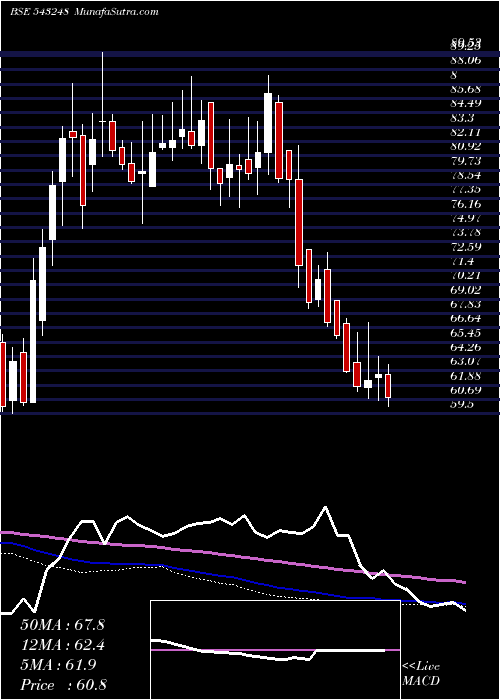The image size is (500, 700).
Task: Click the 66.64 price axis label
Action: (465, 318)
